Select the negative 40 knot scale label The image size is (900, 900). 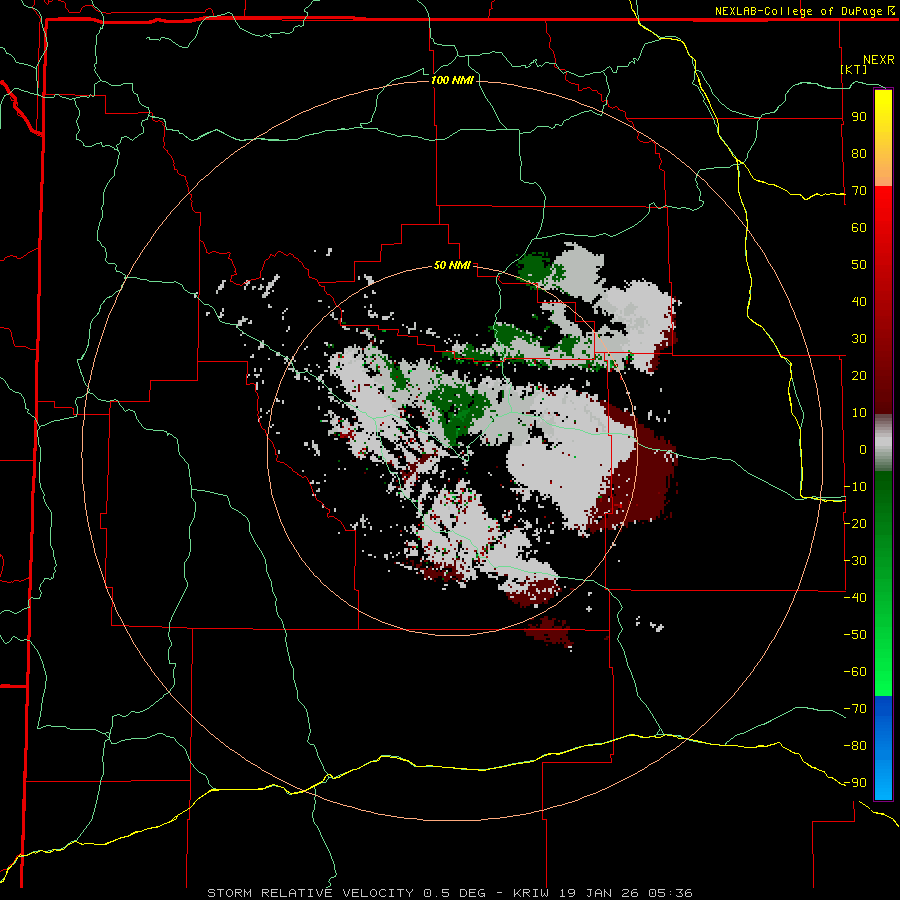coord(855,598)
